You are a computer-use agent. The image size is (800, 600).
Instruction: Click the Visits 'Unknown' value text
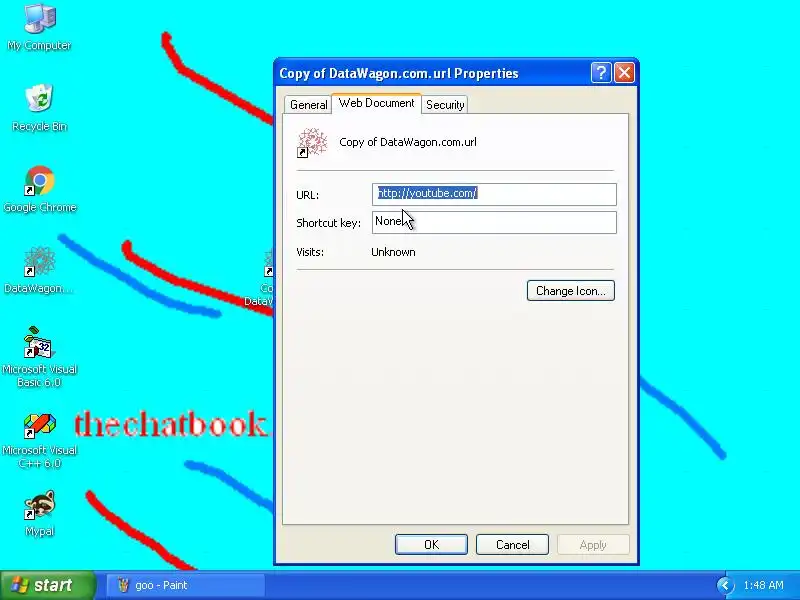pyautogui.click(x=393, y=252)
